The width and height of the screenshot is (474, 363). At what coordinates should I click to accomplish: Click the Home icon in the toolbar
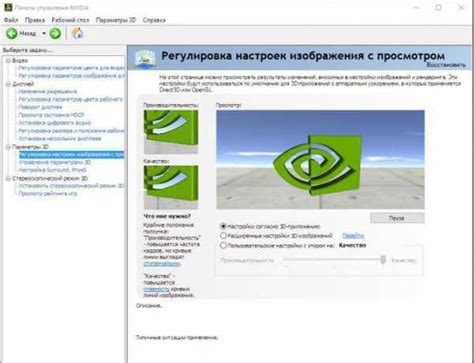point(77,33)
